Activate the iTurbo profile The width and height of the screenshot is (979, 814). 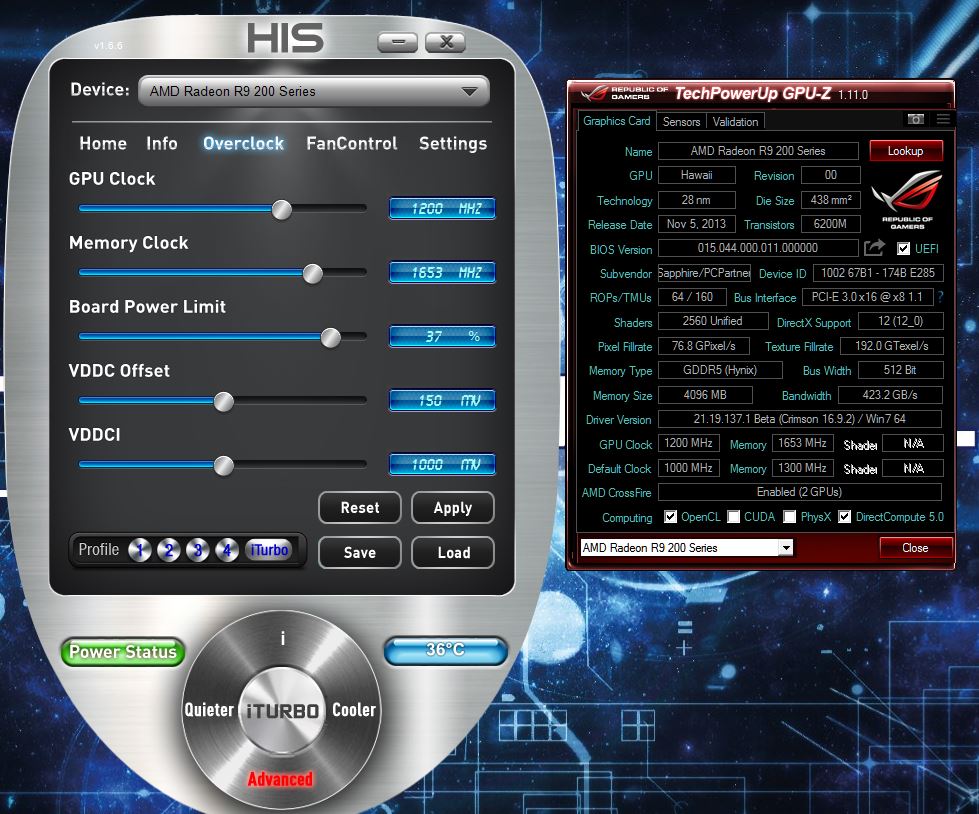pyautogui.click(x=269, y=550)
